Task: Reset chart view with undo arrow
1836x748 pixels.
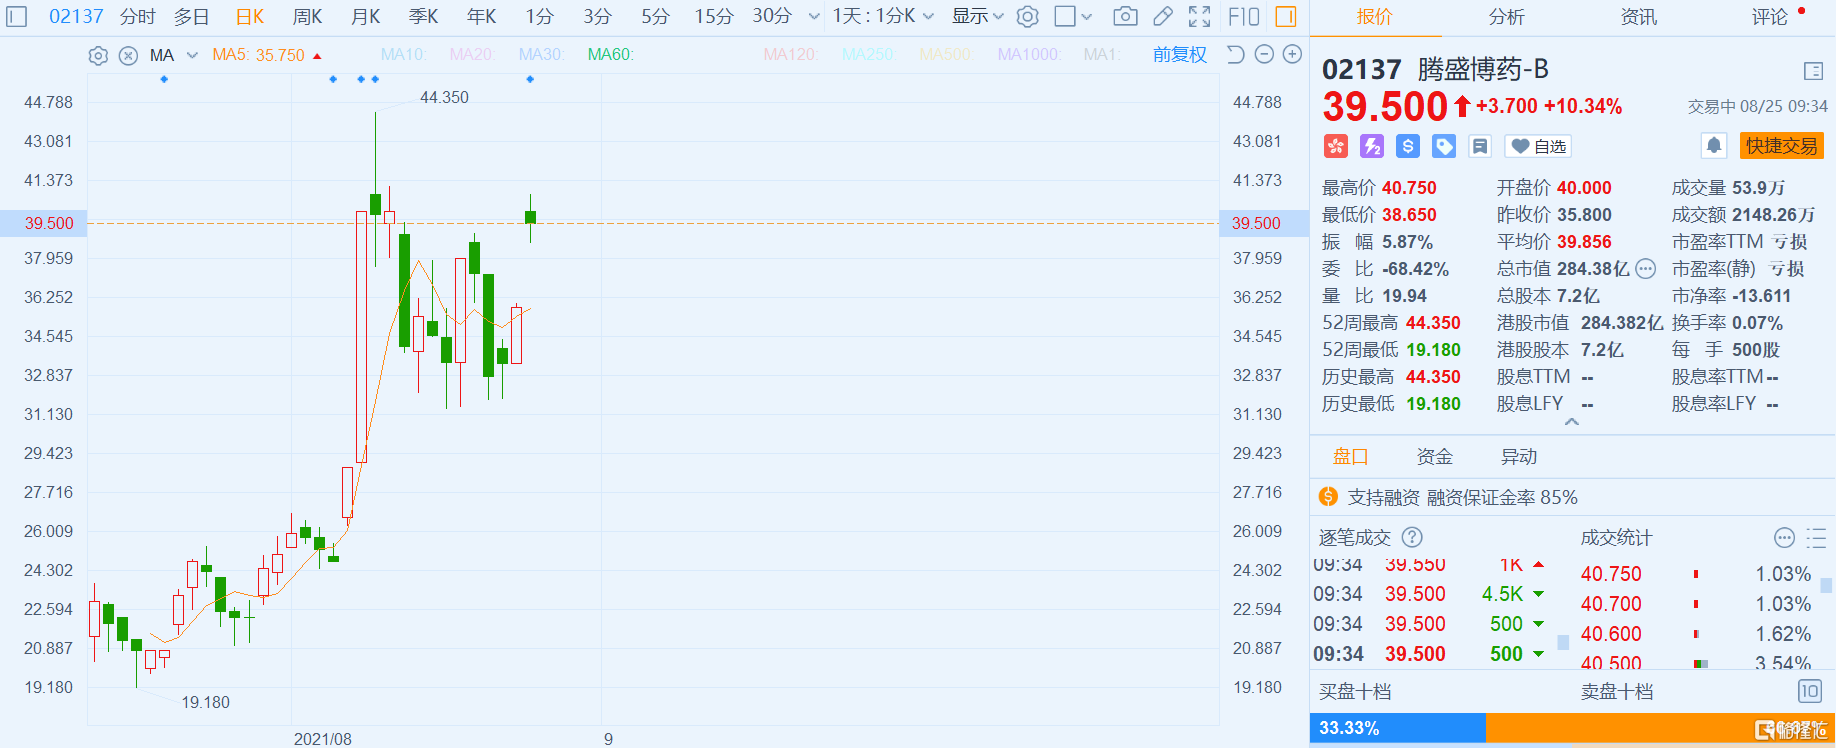Action: 1236,54
